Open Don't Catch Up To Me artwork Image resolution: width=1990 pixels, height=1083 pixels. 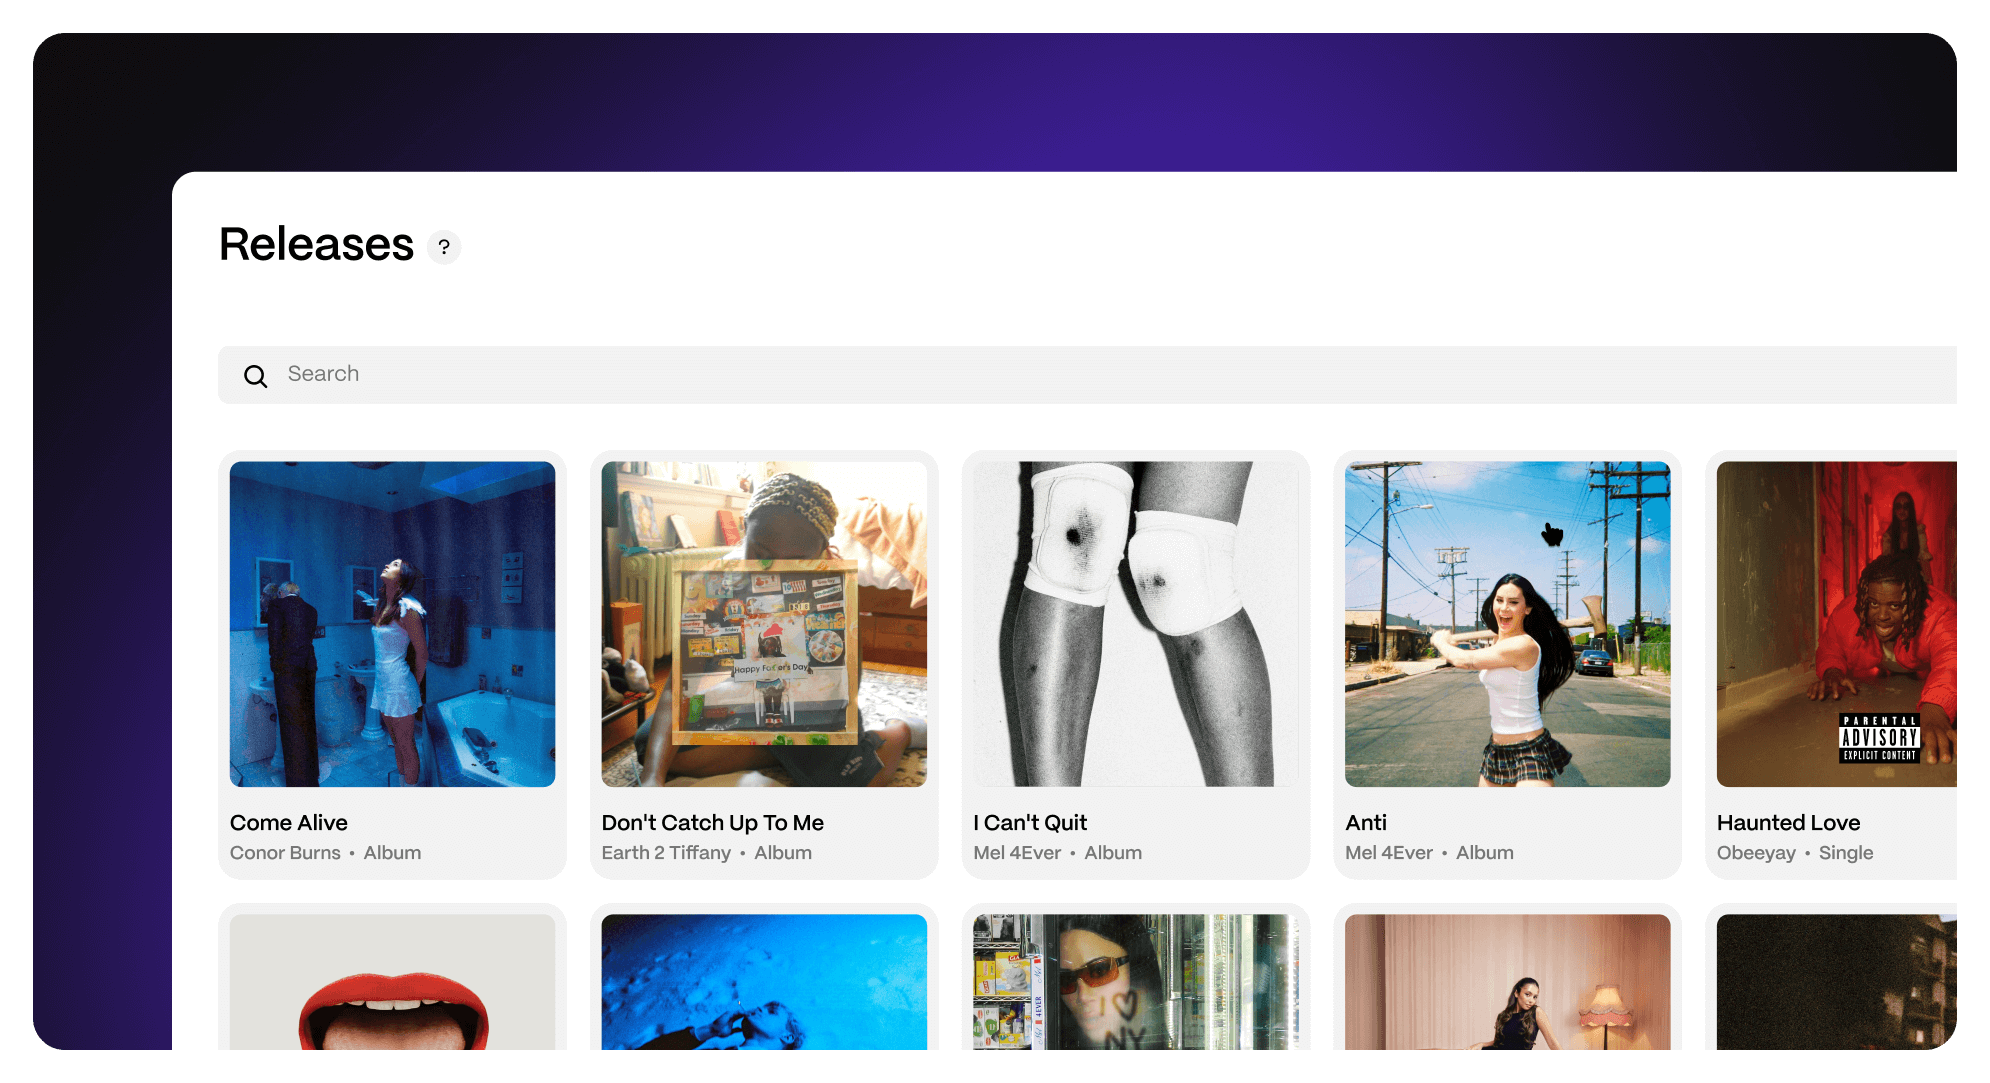tap(764, 624)
